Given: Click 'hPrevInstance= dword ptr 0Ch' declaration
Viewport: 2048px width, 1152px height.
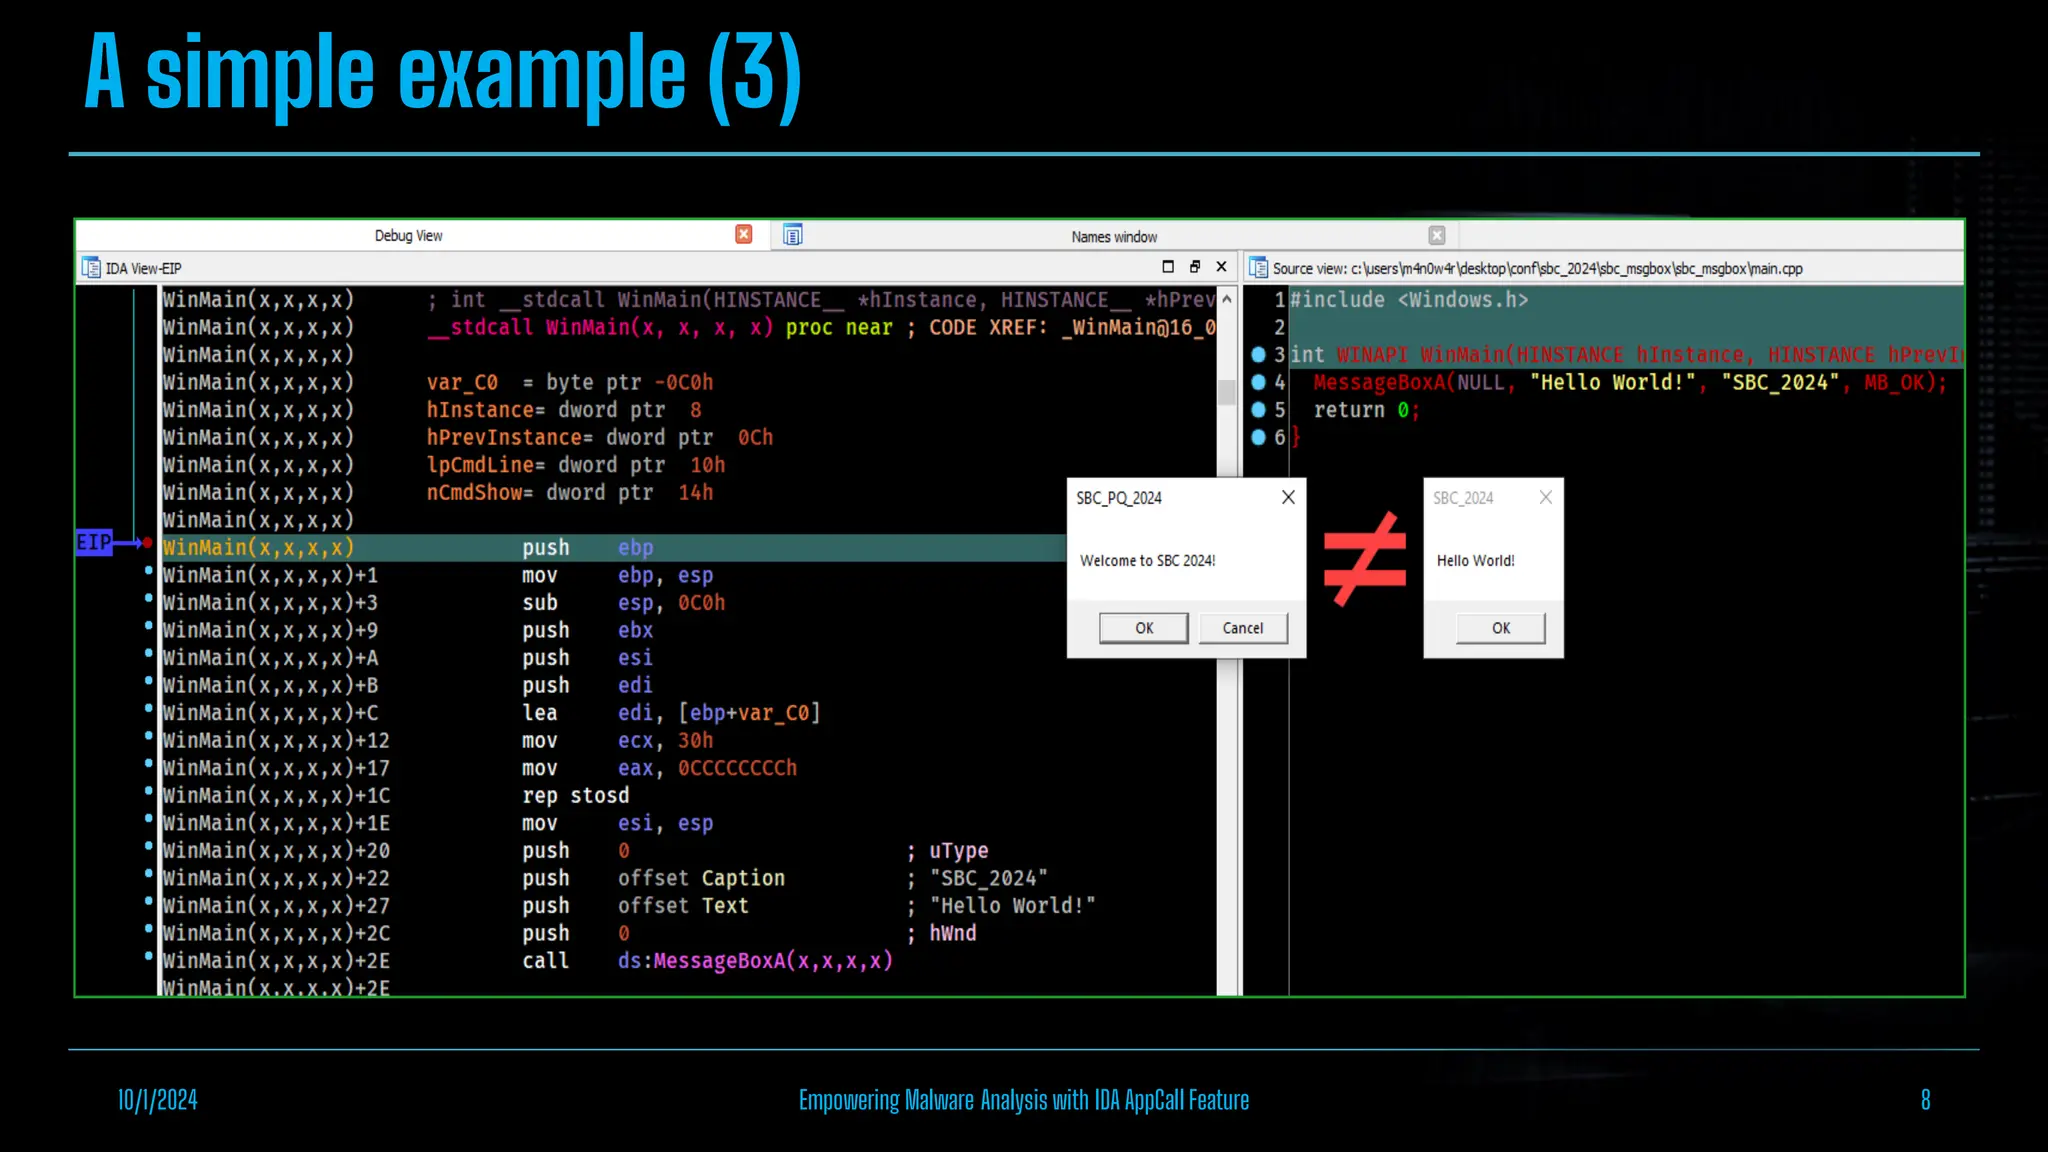Looking at the screenshot, I should point(600,438).
